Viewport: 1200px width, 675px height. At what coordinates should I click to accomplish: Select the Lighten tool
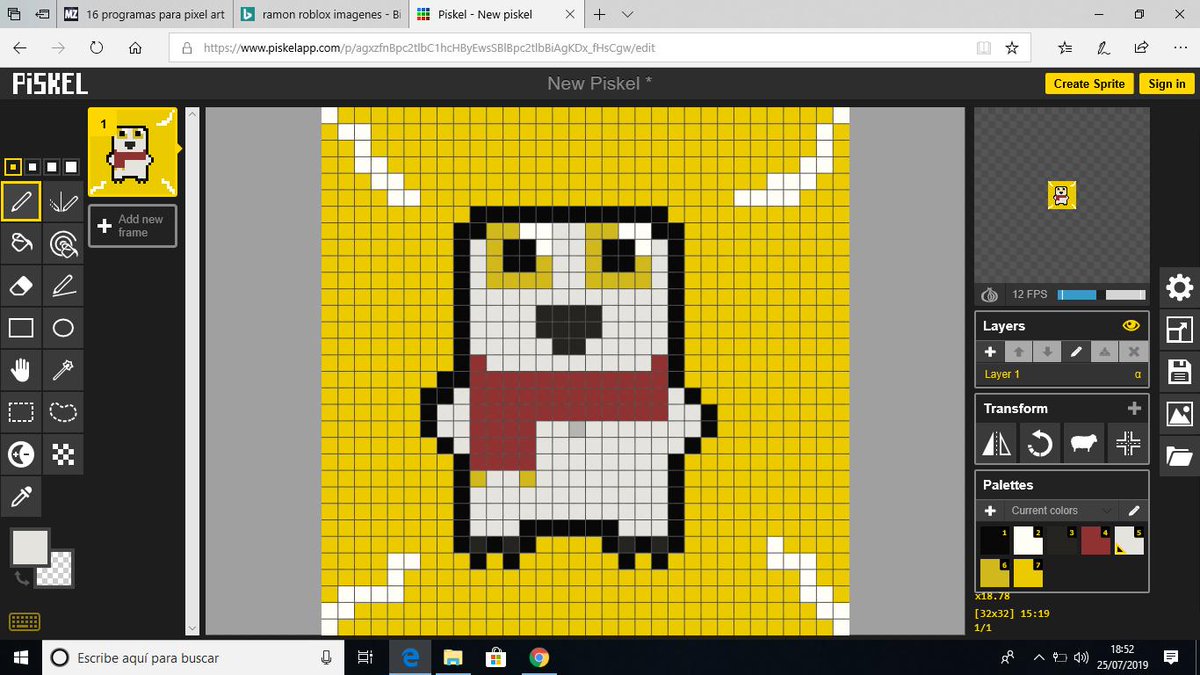[x=21, y=455]
